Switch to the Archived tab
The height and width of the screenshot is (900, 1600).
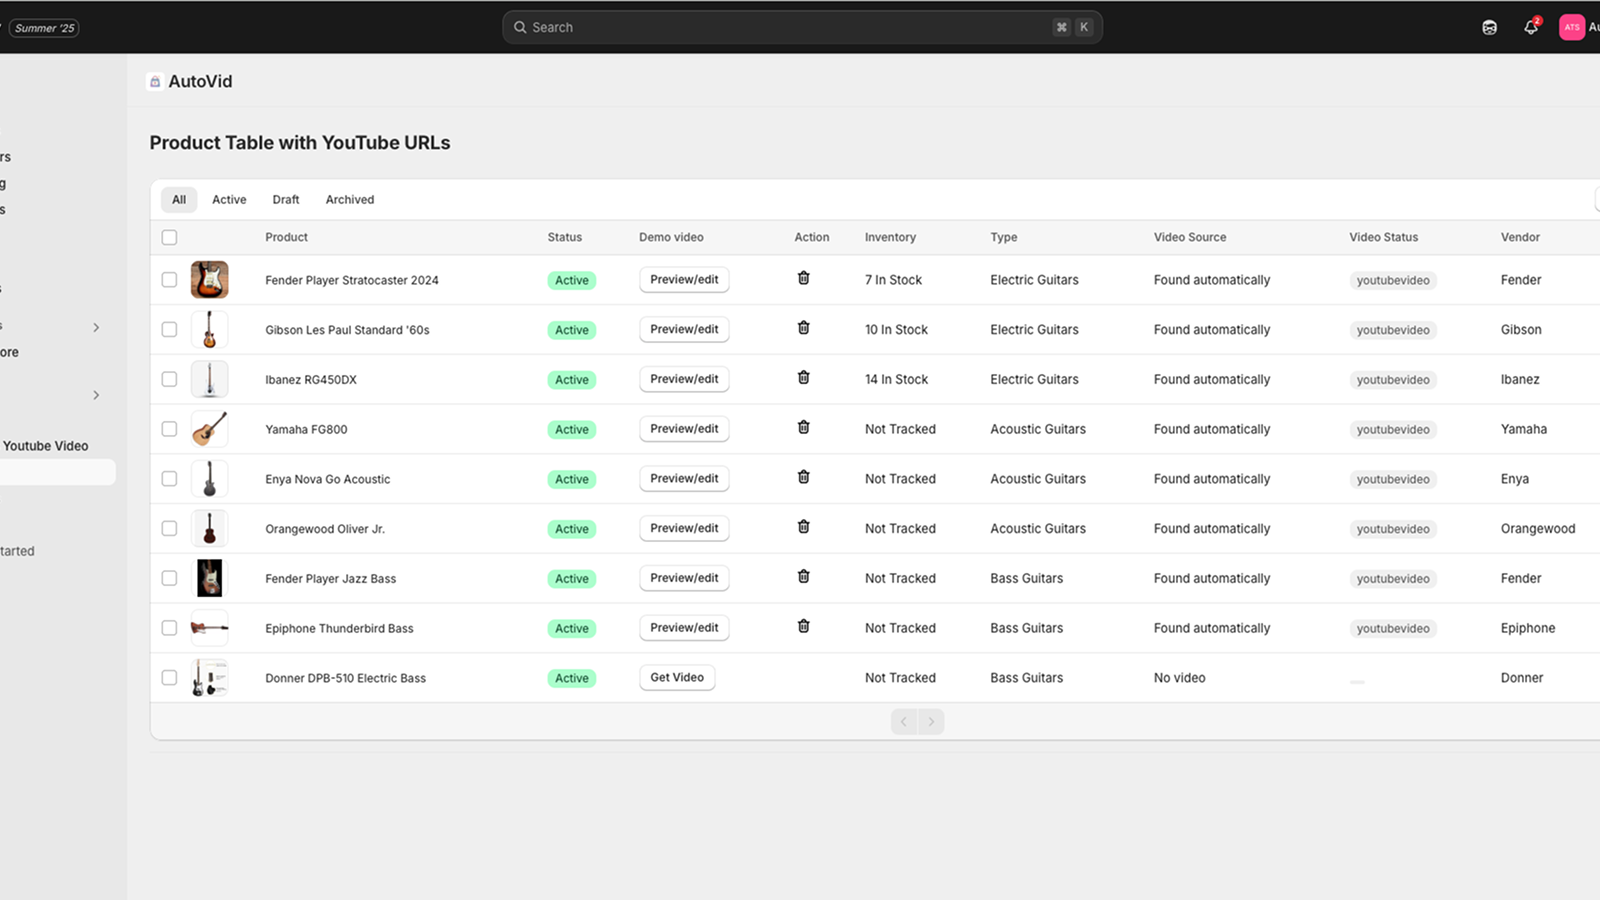(x=349, y=200)
